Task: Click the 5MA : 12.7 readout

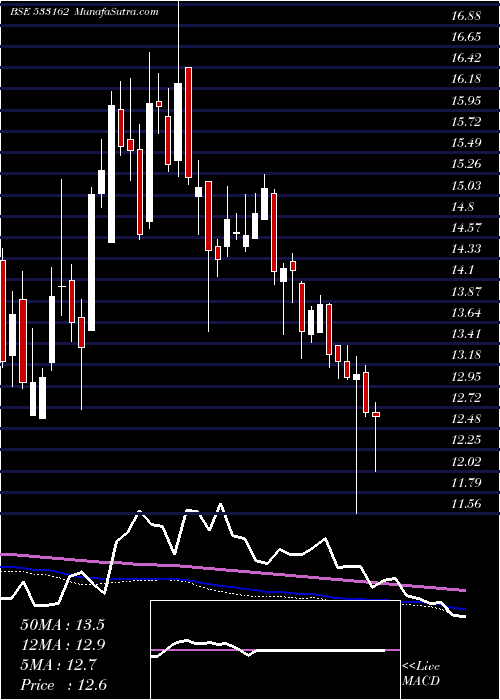Action: point(58,665)
